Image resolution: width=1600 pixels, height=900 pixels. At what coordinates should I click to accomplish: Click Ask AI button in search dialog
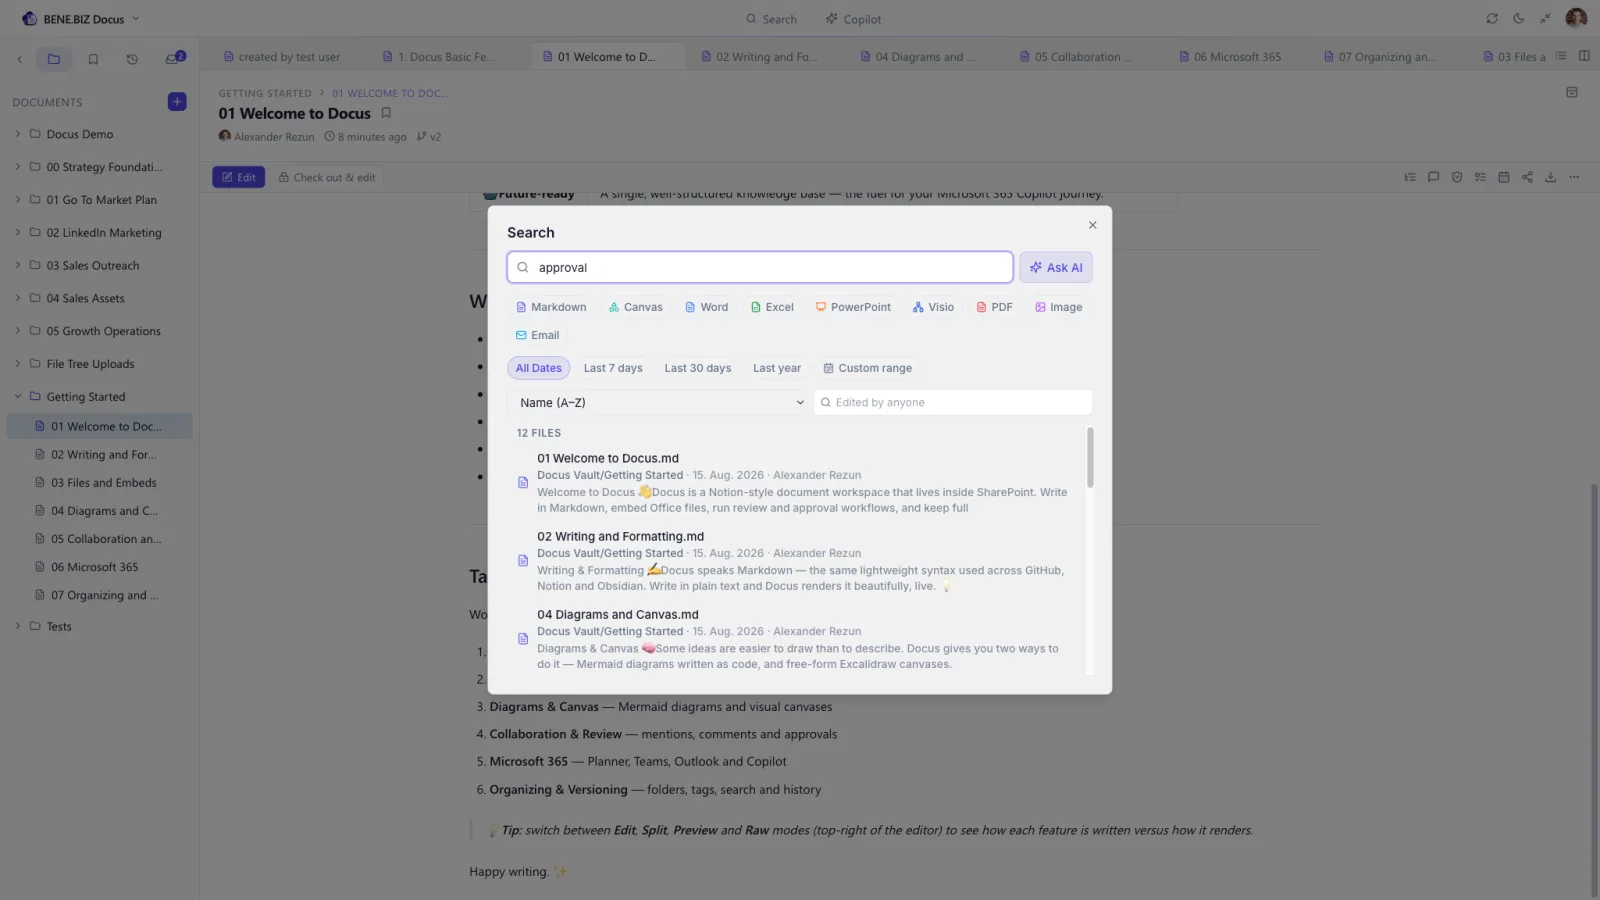(x=1056, y=267)
